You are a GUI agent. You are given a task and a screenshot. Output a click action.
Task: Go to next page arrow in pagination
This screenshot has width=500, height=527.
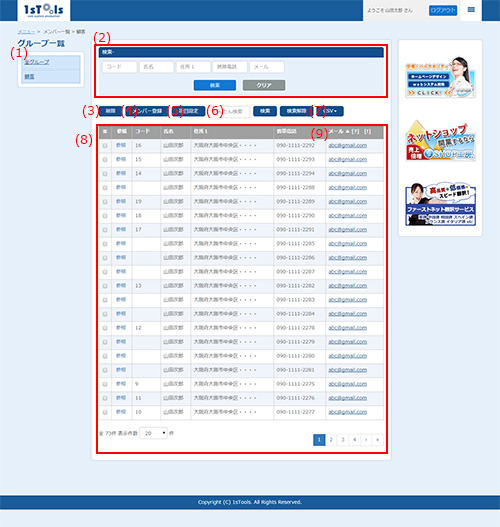click(366, 440)
